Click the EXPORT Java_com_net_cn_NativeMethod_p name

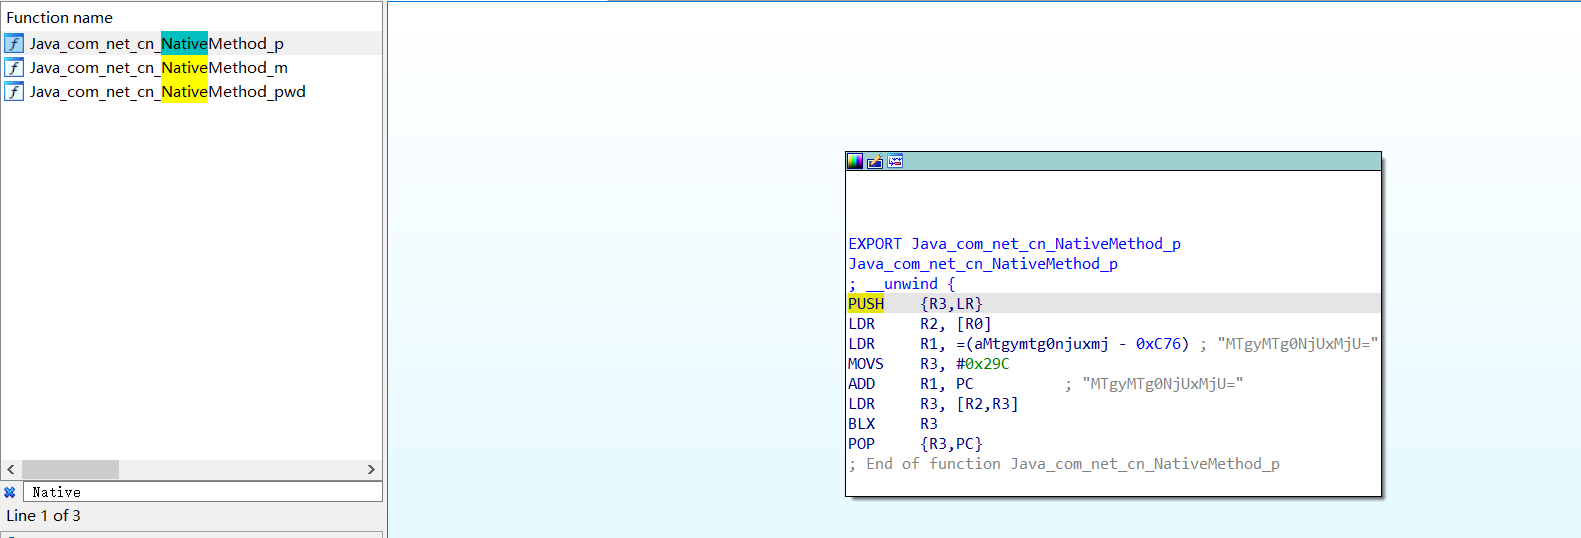pyautogui.click(x=1045, y=244)
